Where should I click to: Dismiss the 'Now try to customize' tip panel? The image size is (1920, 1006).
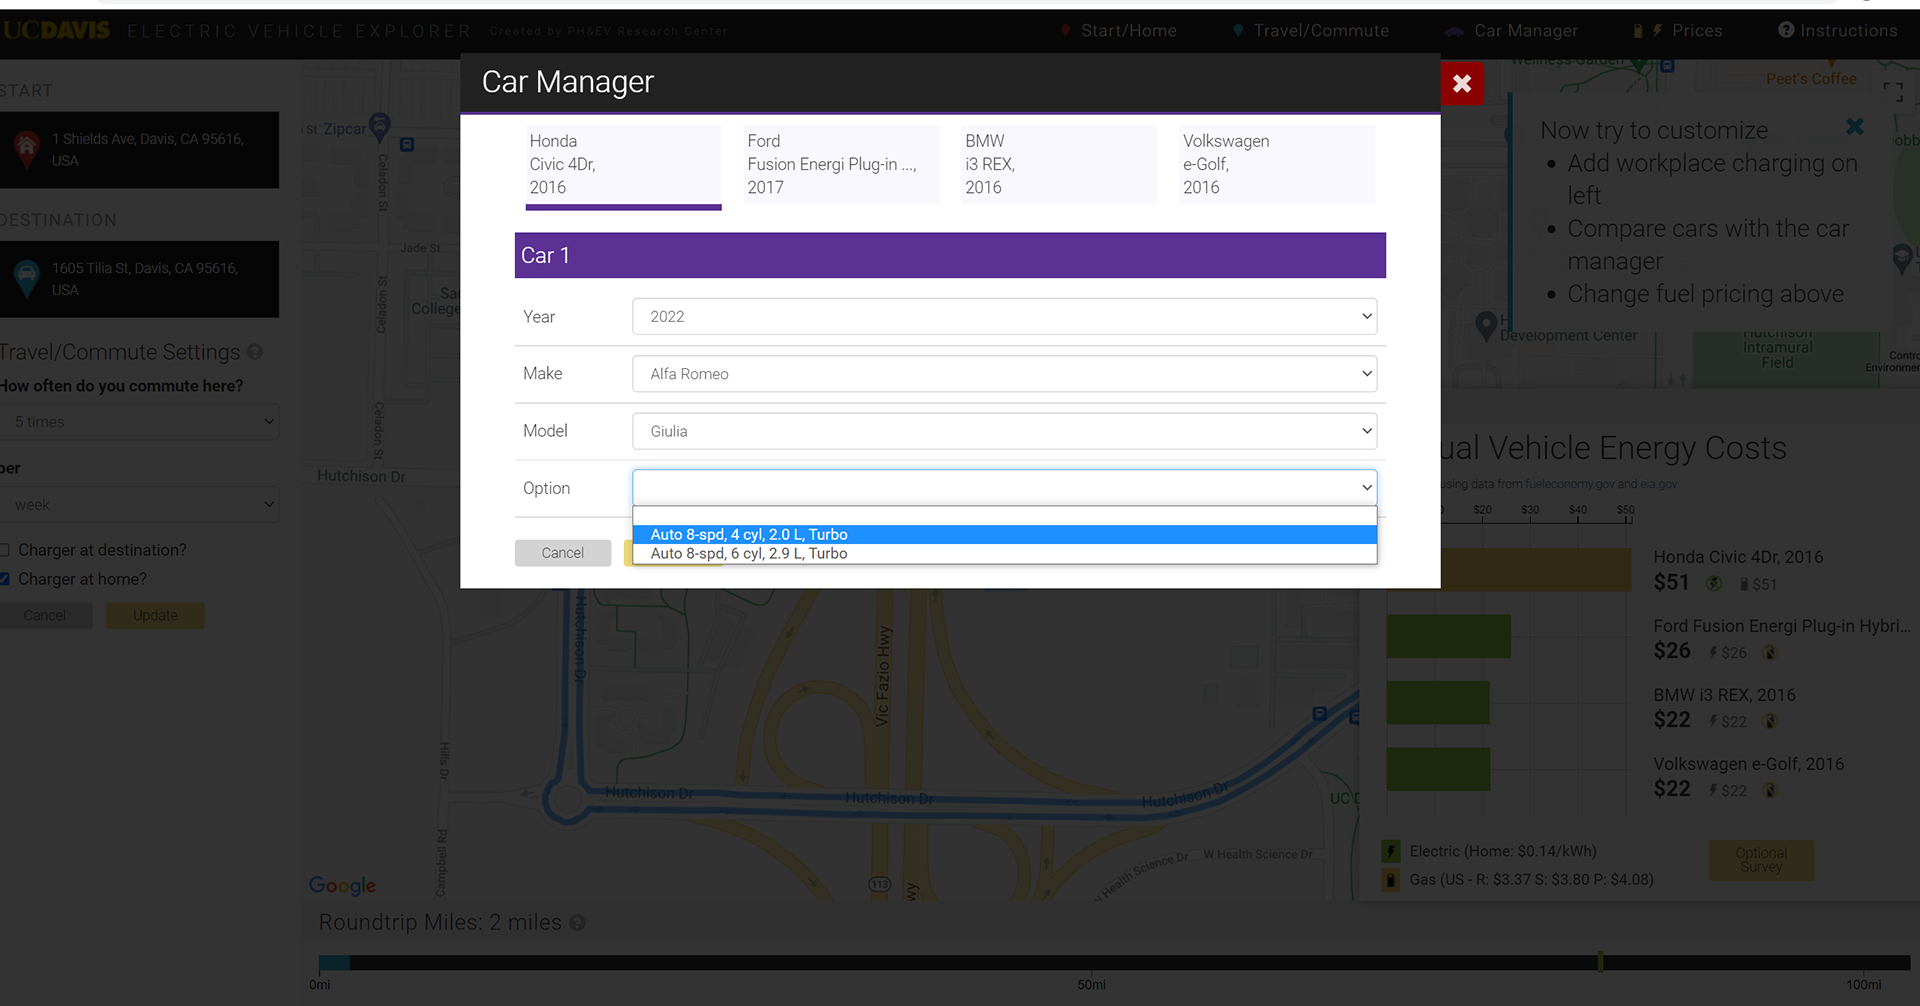1855,127
